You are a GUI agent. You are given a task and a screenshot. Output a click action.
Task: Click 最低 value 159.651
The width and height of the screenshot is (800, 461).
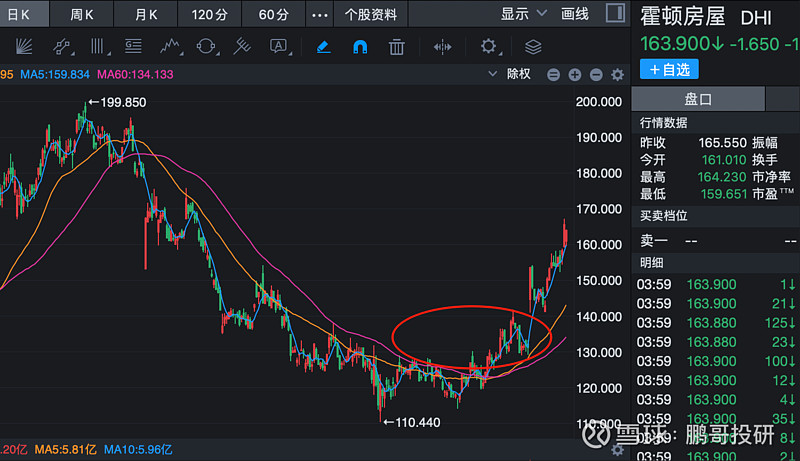[x=723, y=194]
